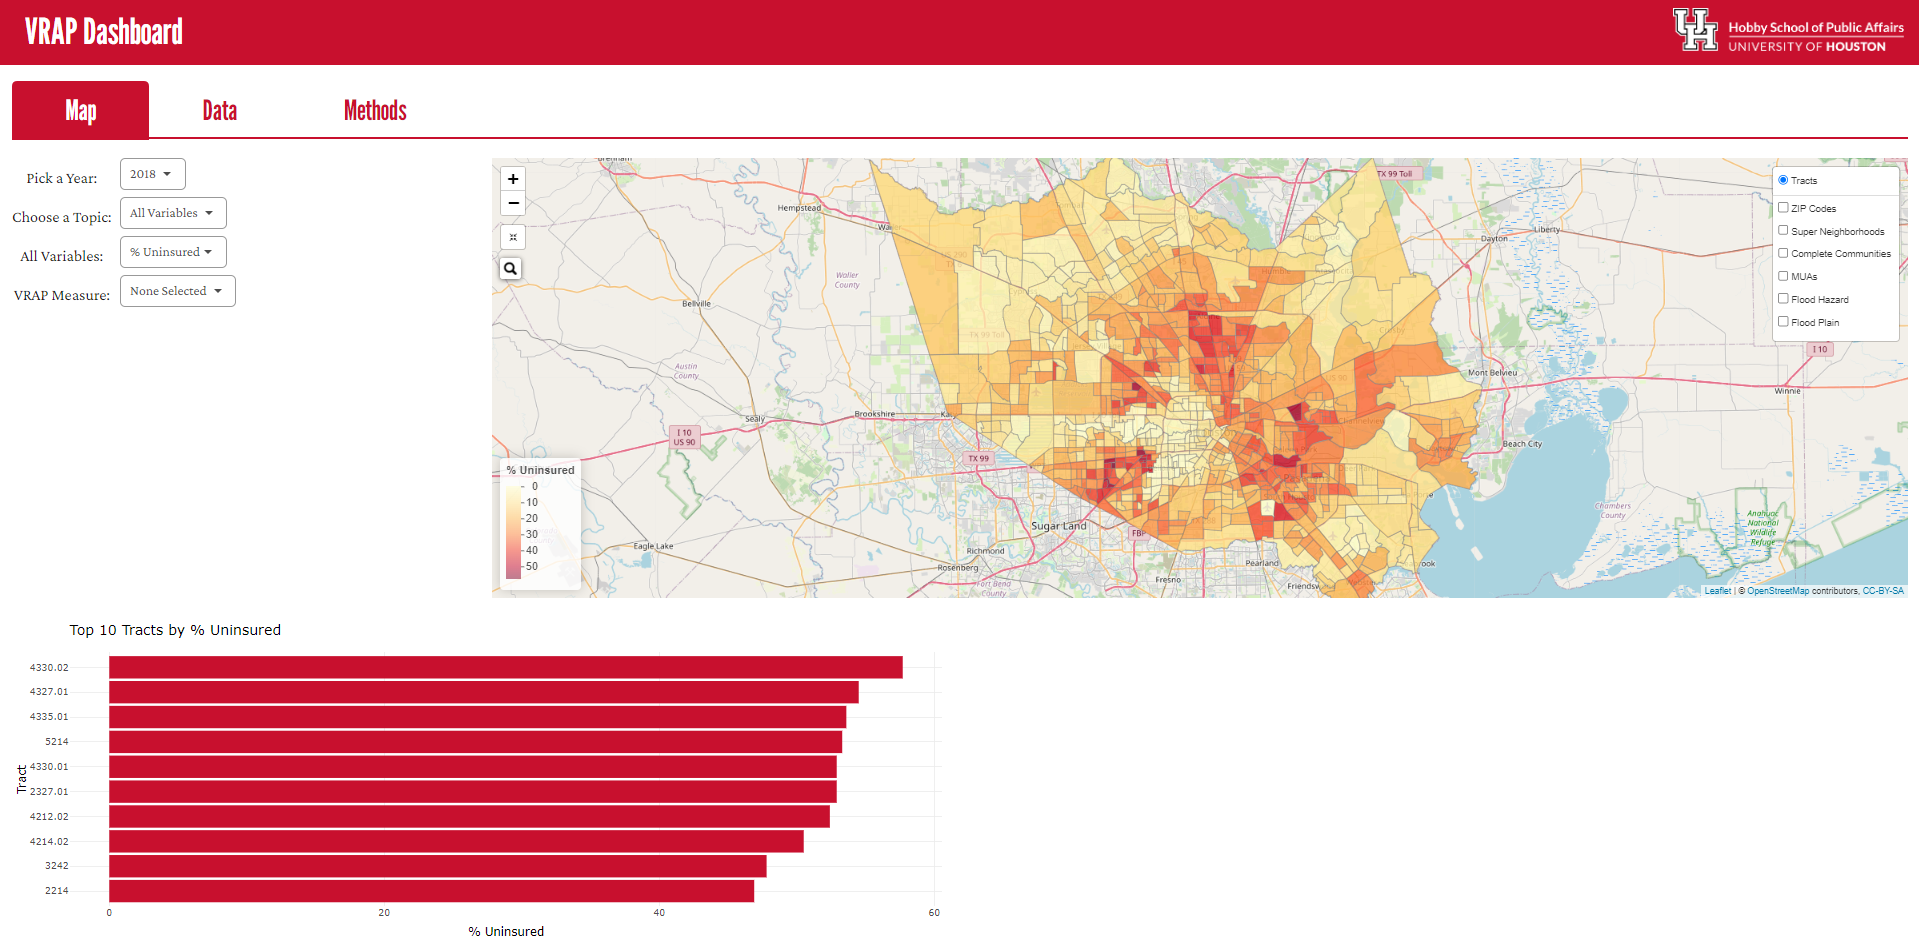
Task: Switch to the Data tab
Action: tap(220, 110)
